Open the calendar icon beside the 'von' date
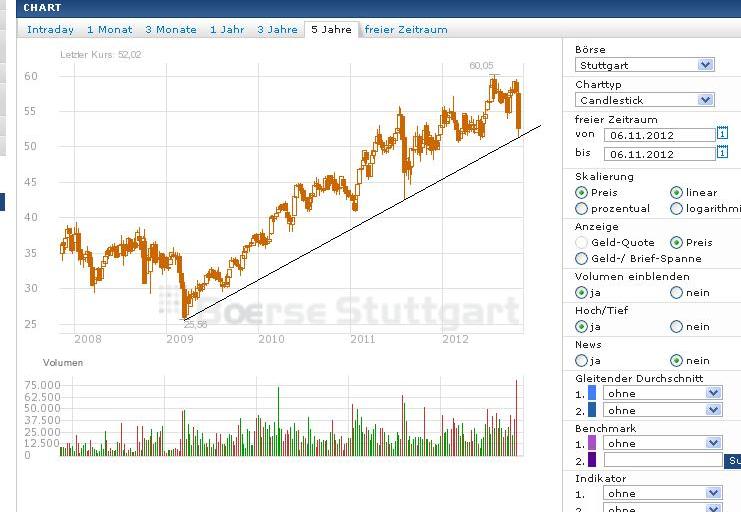Screen dimensions: 741x512 coord(722,134)
